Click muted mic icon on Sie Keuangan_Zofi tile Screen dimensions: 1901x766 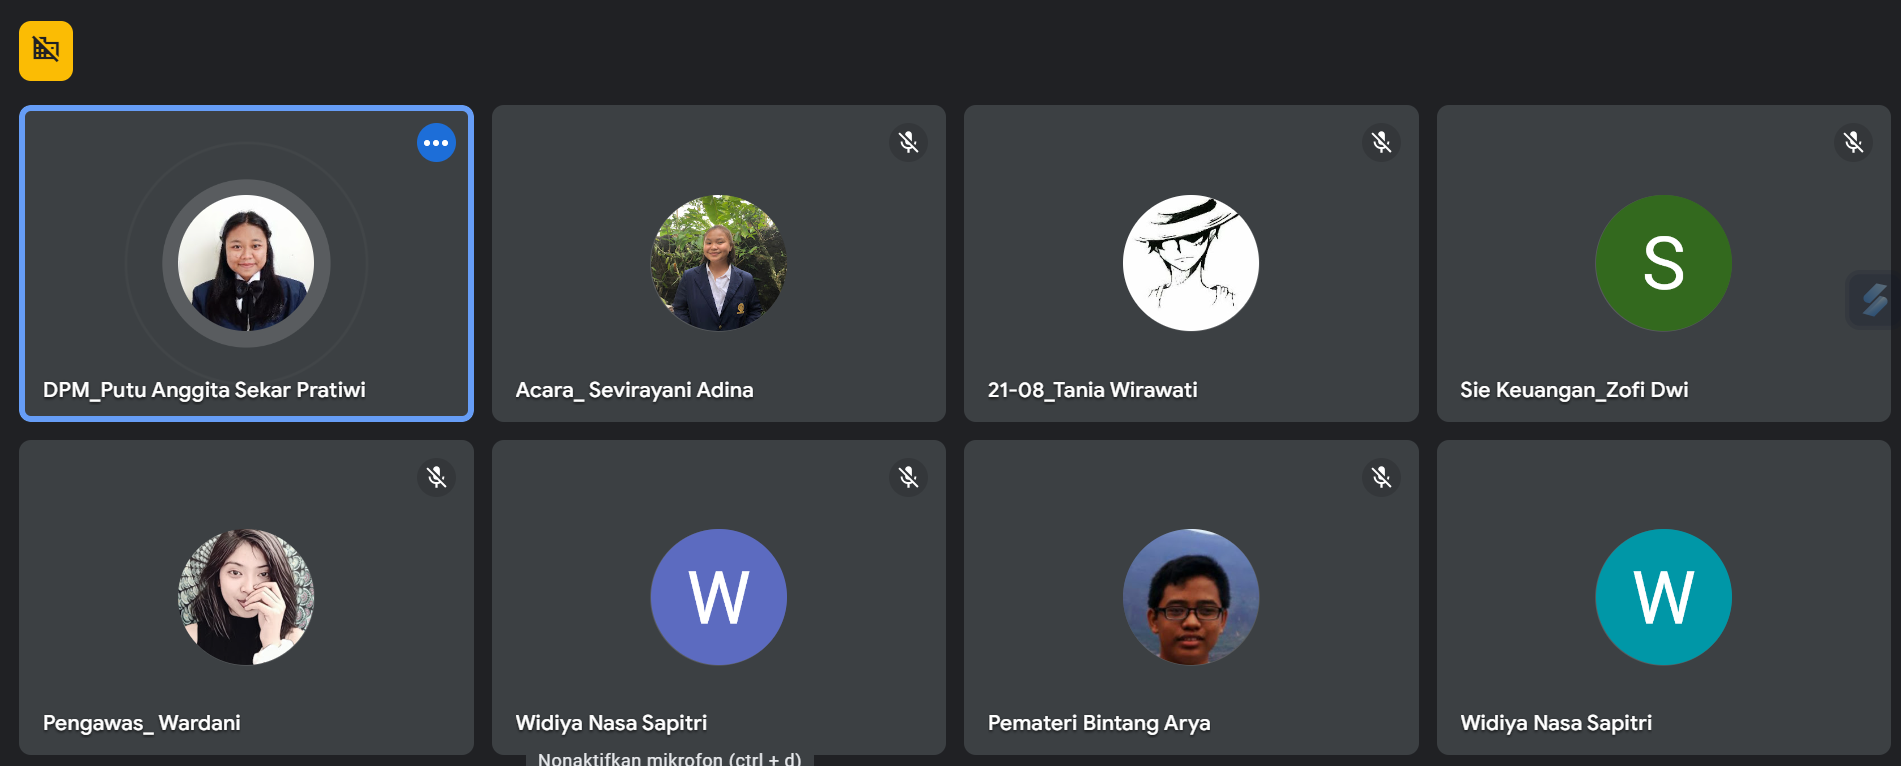[x=1853, y=143]
